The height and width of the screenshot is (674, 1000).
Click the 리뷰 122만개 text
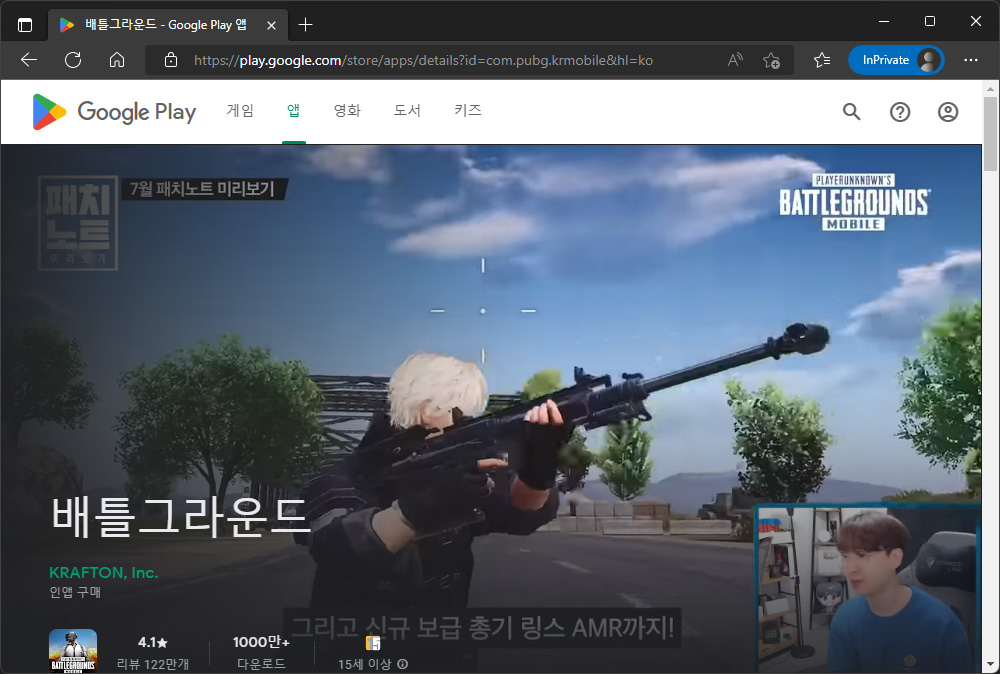point(153,664)
